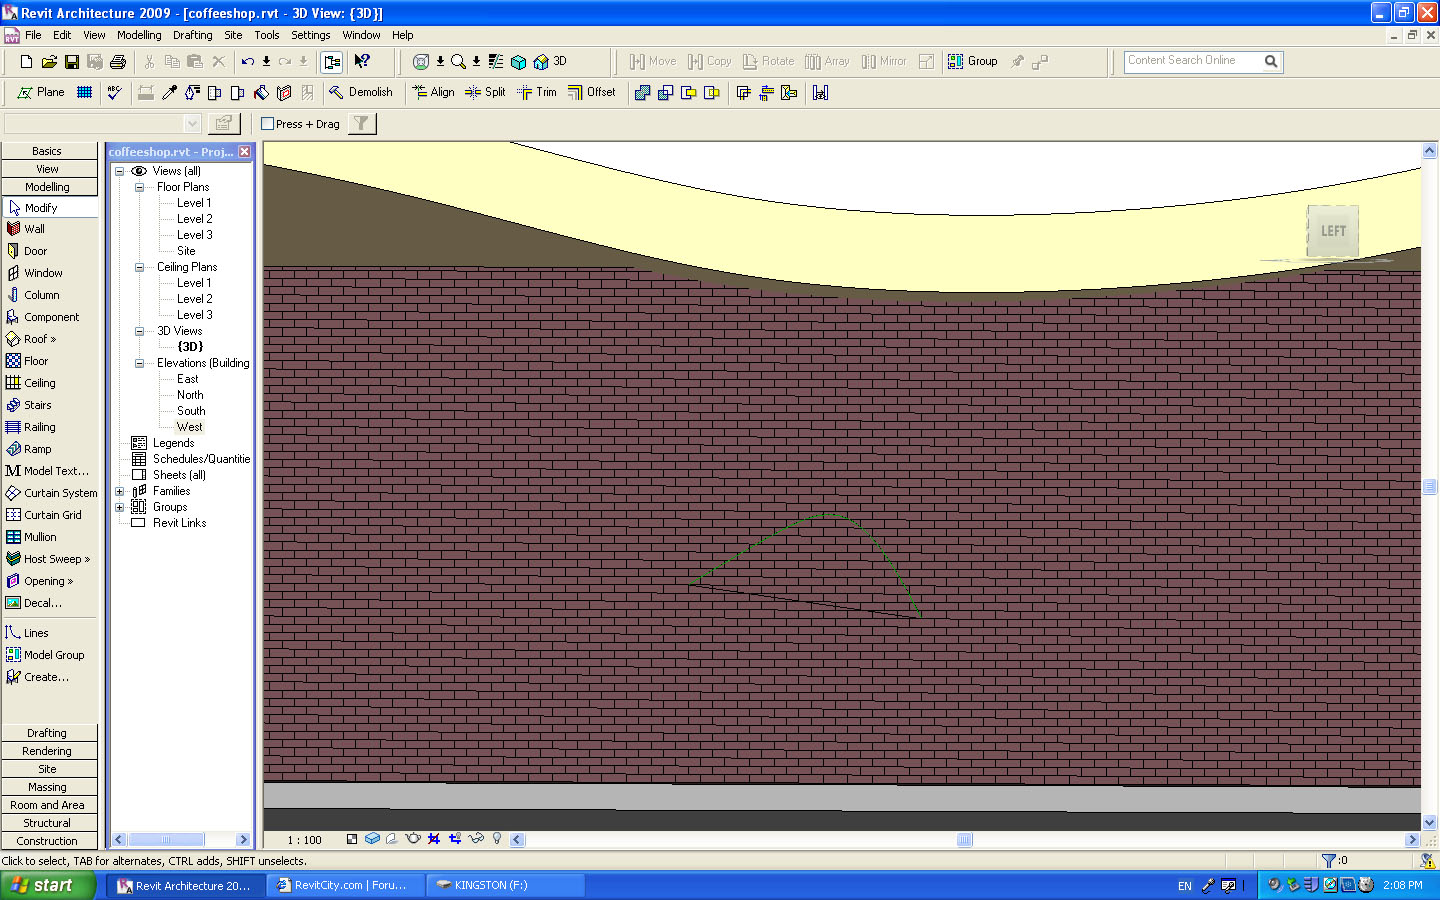Viewport: 1440px width, 900px height.
Task: Click the Print icon
Action: (x=118, y=62)
